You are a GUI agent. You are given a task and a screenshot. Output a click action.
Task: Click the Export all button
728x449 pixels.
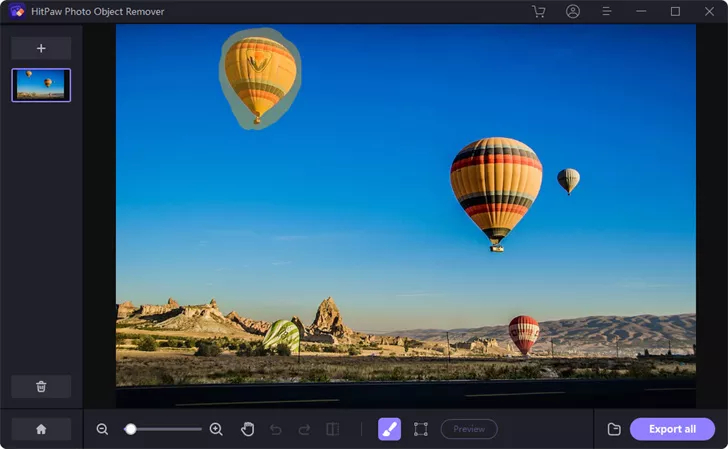672,429
